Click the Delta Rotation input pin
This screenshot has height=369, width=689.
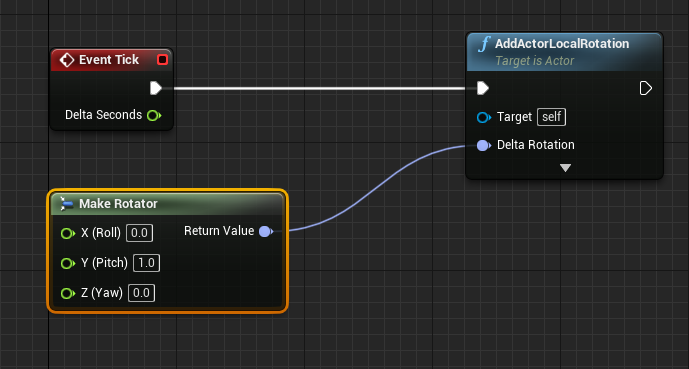click(484, 145)
